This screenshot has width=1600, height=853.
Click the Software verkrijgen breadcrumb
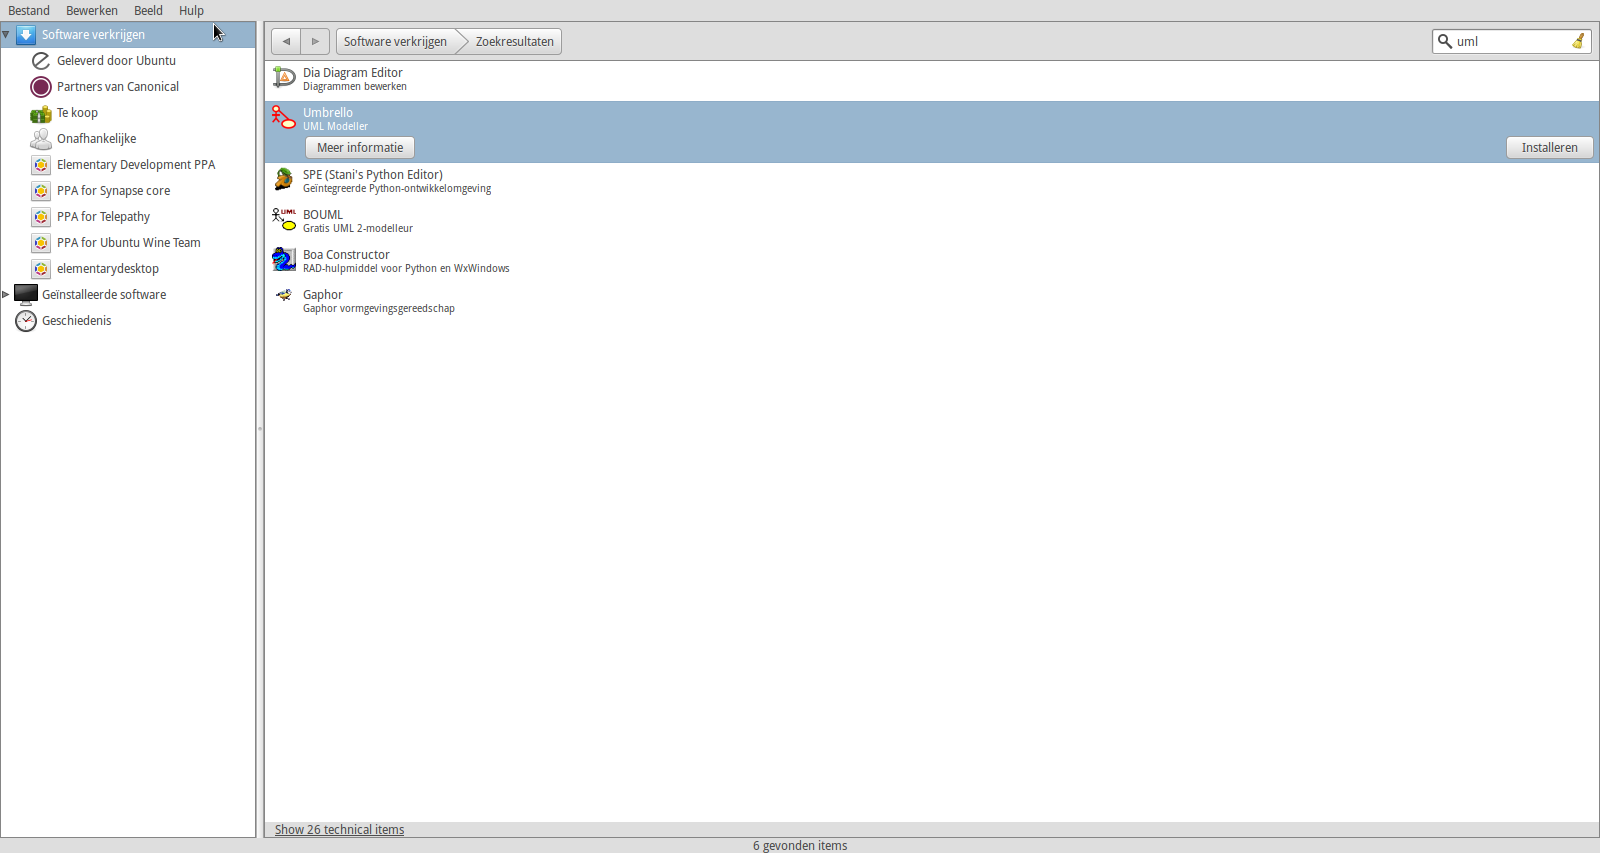click(396, 41)
